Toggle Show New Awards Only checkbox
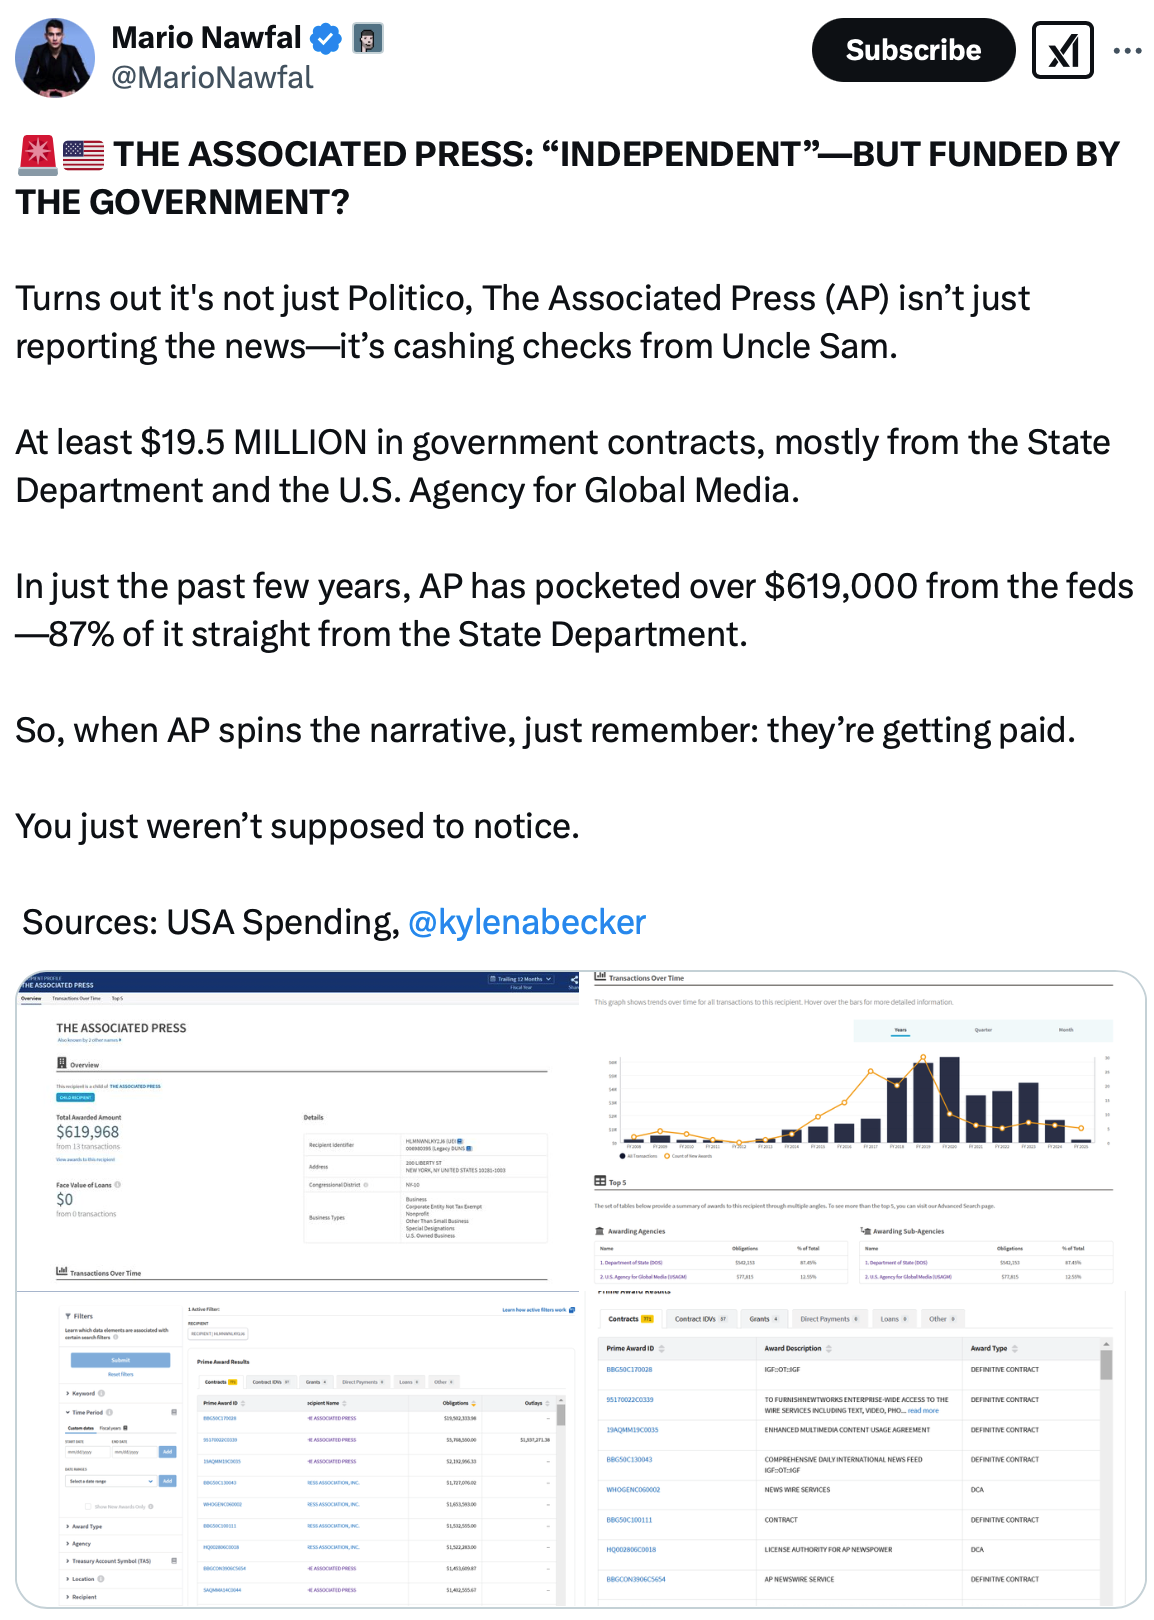The image size is (1154, 1620). (89, 1506)
